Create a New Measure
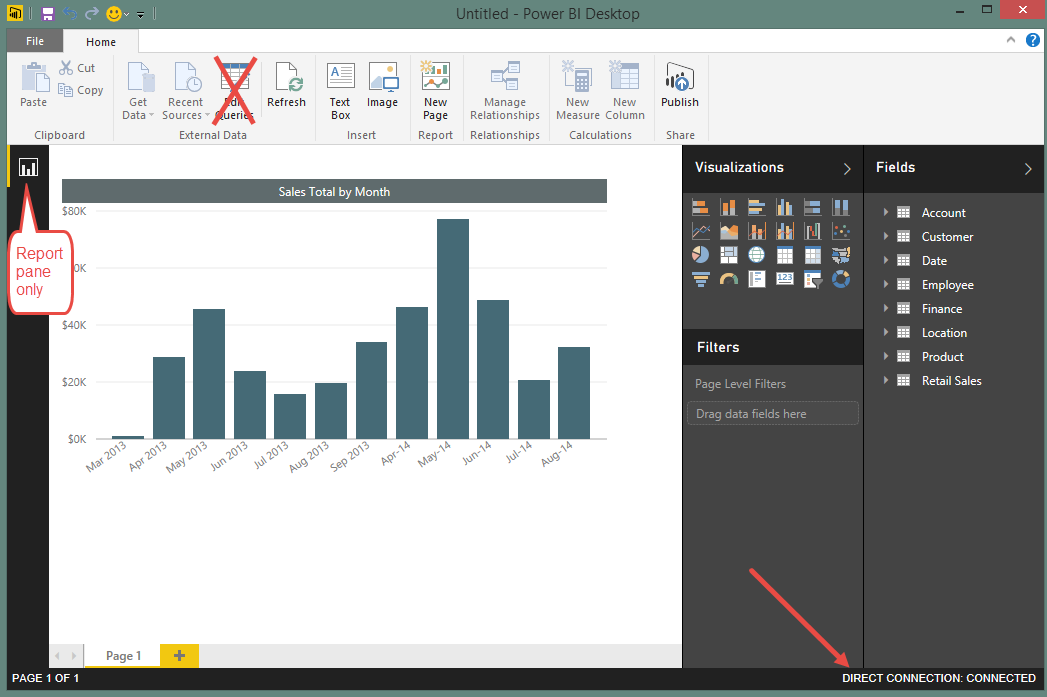The image size is (1047, 697). pos(578,90)
